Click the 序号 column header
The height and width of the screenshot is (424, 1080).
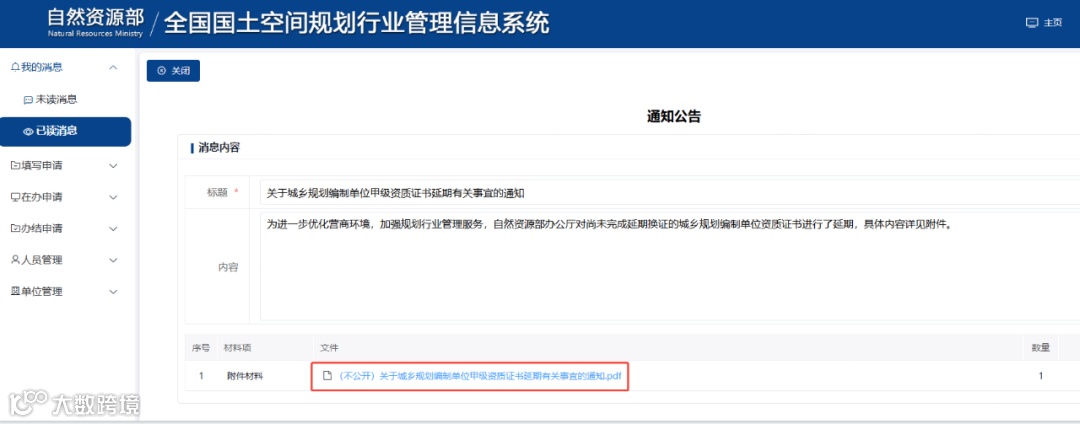(200, 348)
